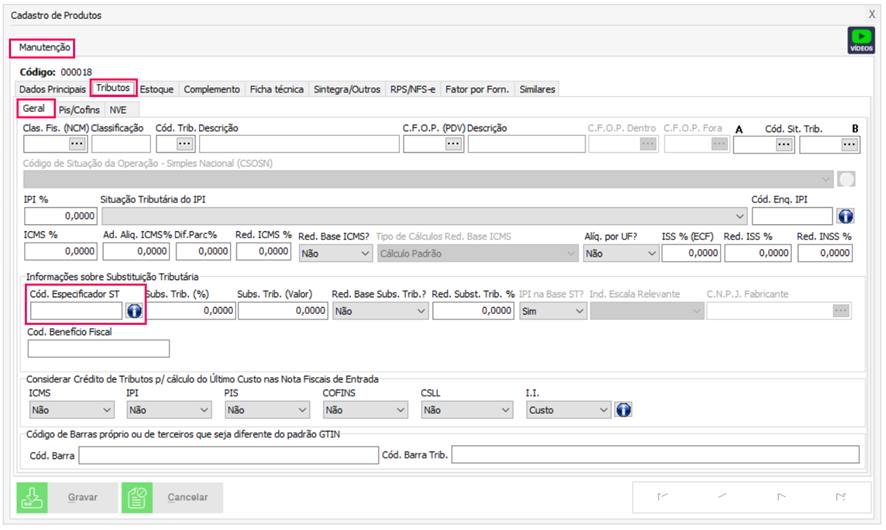The height and width of the screenshot is (530, 886).
Task: Switch to the Estoque tab
Action: pos(157,89)
